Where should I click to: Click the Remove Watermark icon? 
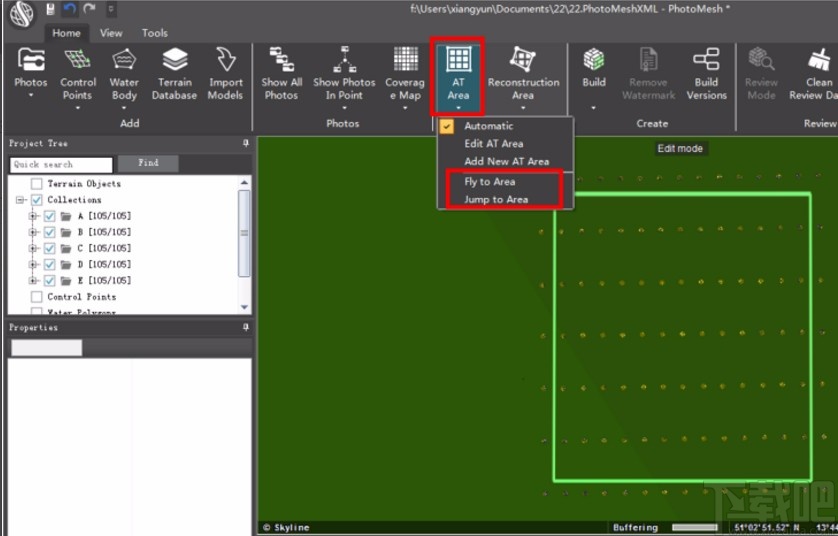point(648,59)
